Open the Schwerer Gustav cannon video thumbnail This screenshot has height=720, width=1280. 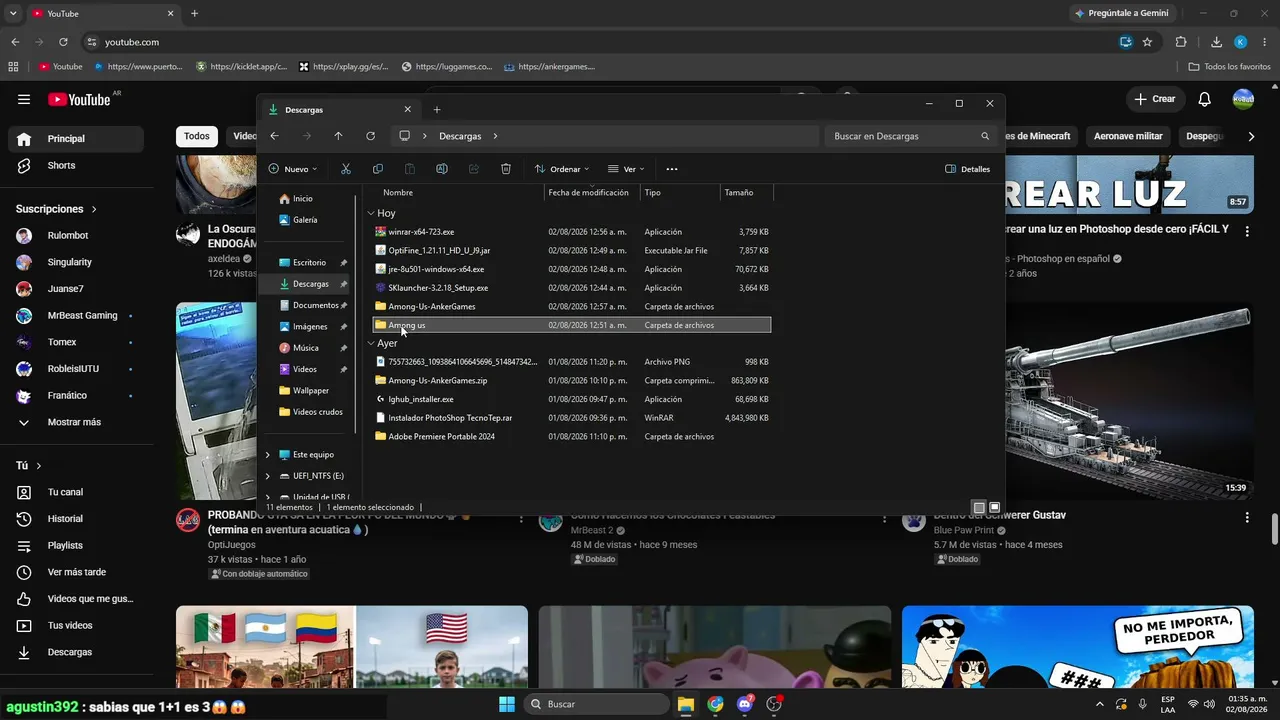pos(1077,401)
